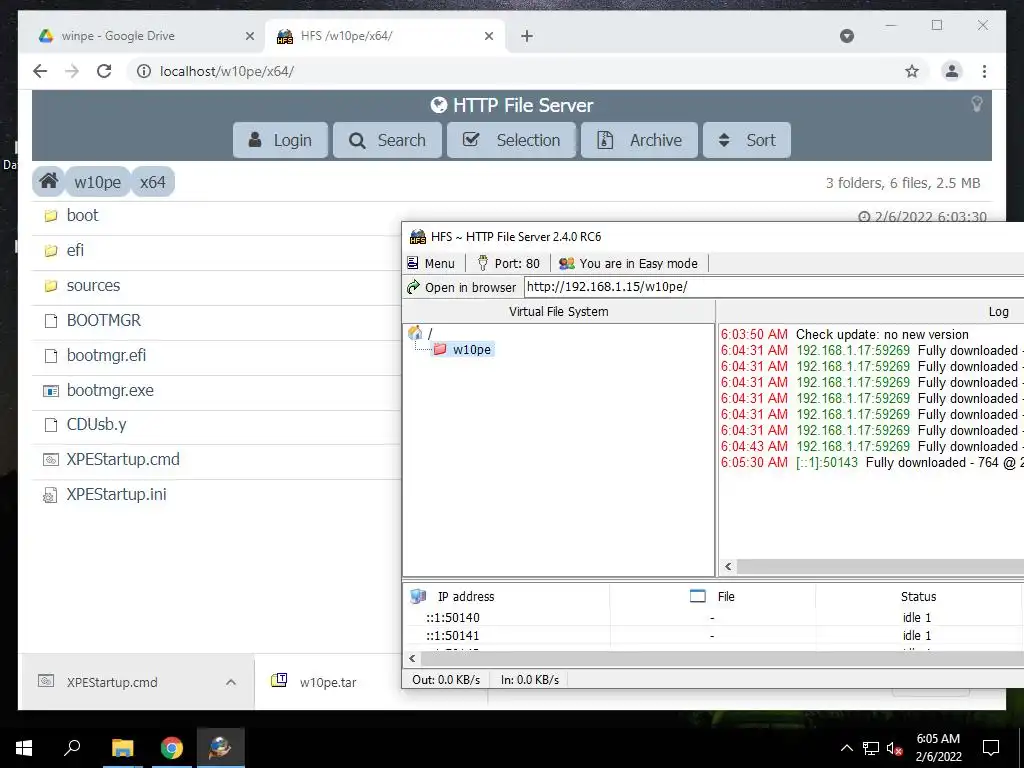Open File Explorer from taskbar
Viewport: 1024px width, 768px height.
[122, 748]
